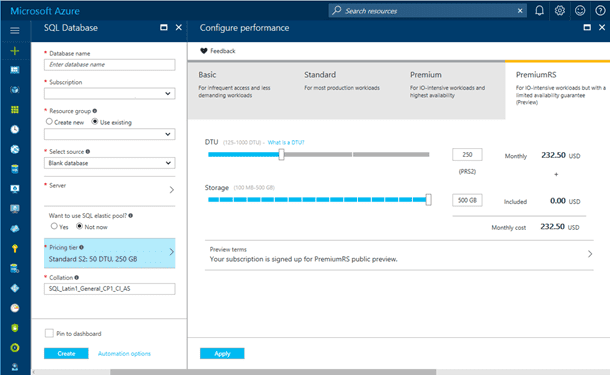Viewport: 610px width, 375px height.
Task: Open the hamburger menu in the sidebar
Action: pyautogui.click(x=15, y=30)
